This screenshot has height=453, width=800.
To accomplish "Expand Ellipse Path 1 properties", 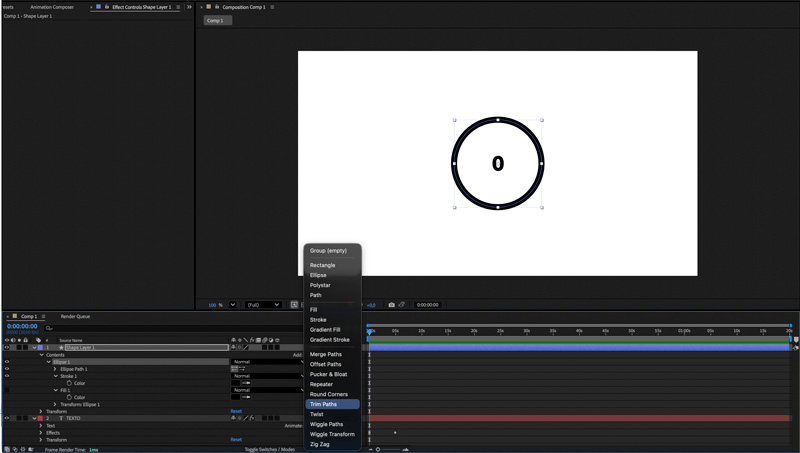I will pyautogui.click(x=55, y=369).
